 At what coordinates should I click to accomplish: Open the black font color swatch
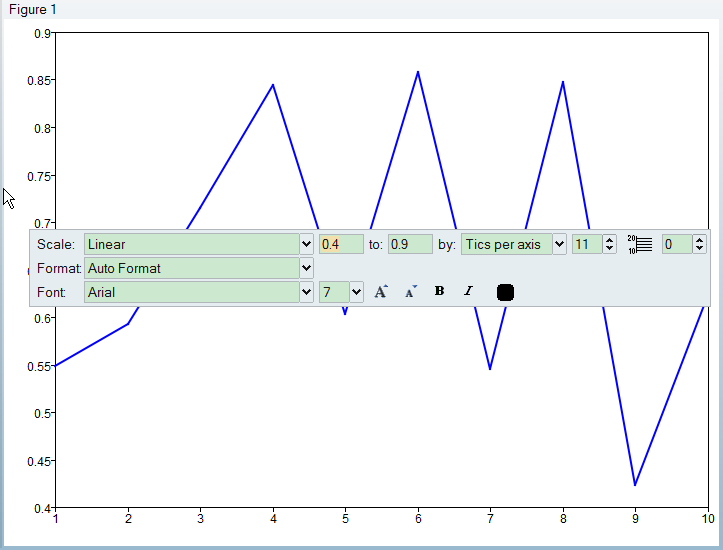pyautogui.click(x=505, y=292)
